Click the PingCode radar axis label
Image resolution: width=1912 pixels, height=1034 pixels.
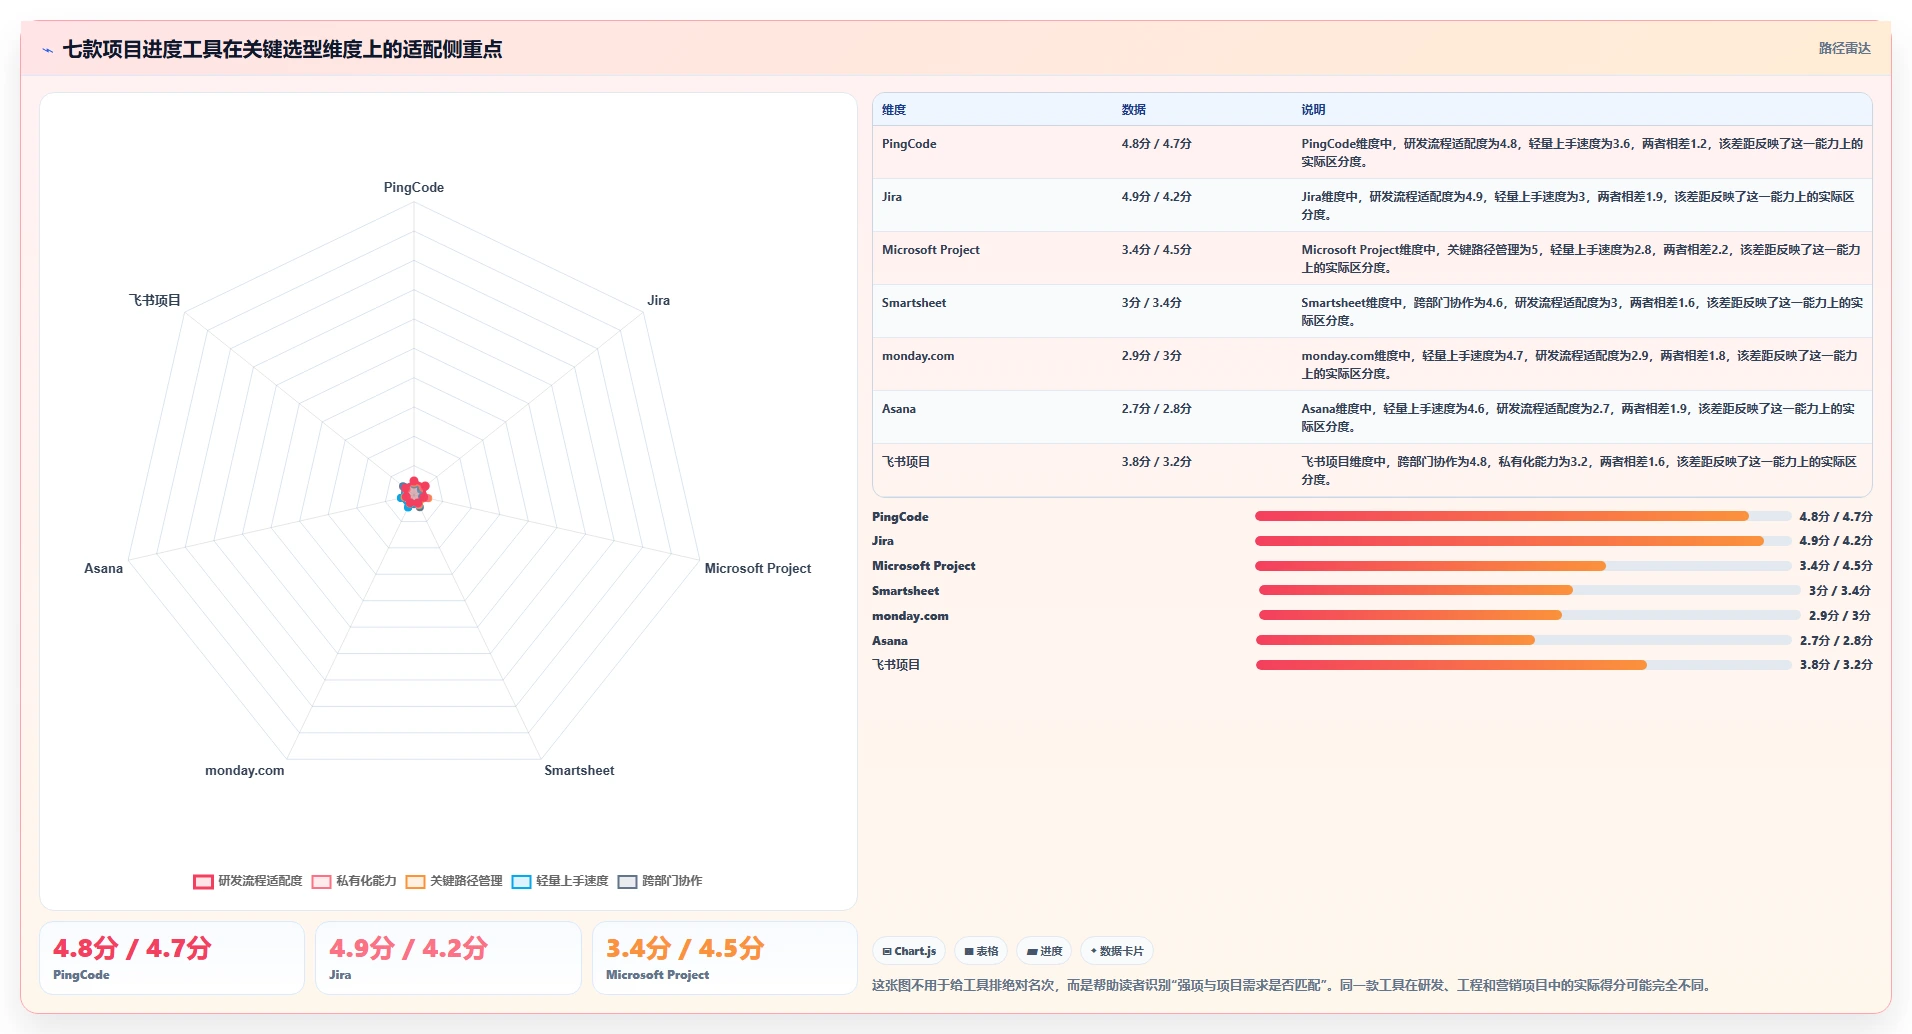click(414, 188)
